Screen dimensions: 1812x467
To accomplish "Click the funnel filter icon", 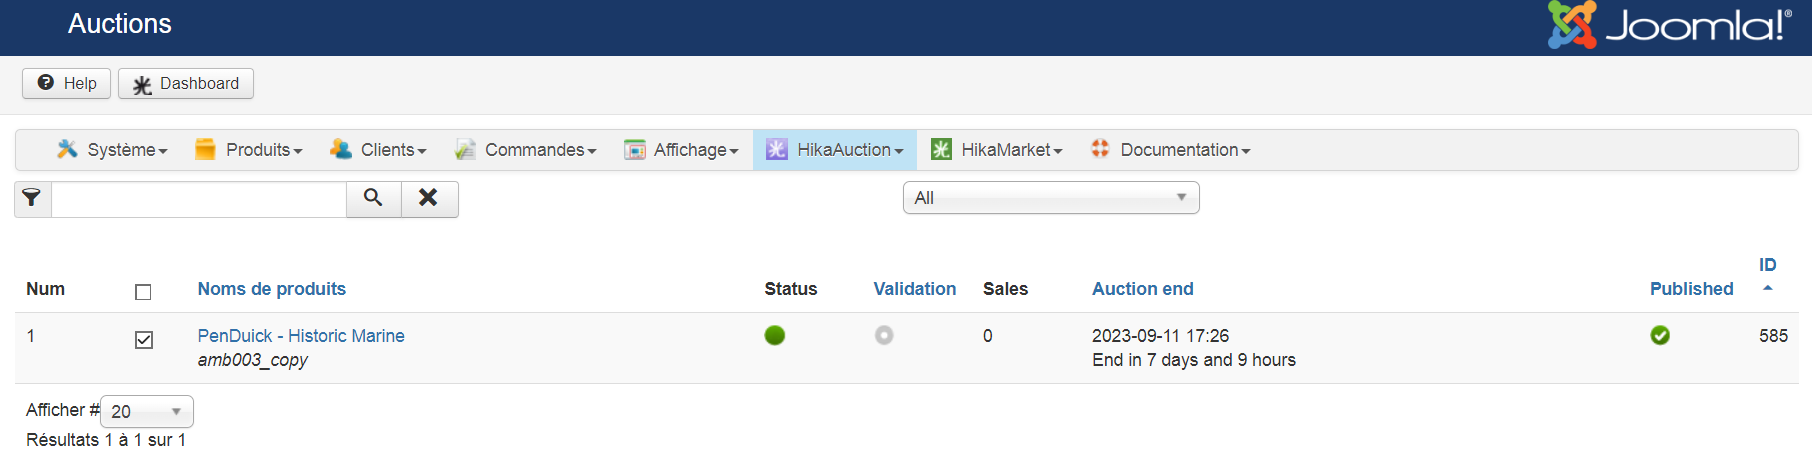I will pos(32,198).
